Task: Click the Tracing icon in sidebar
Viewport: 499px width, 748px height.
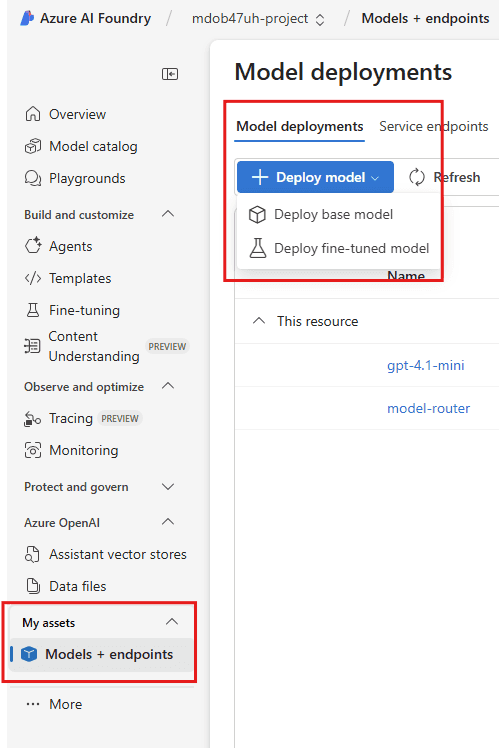Action: pos(32,418)
